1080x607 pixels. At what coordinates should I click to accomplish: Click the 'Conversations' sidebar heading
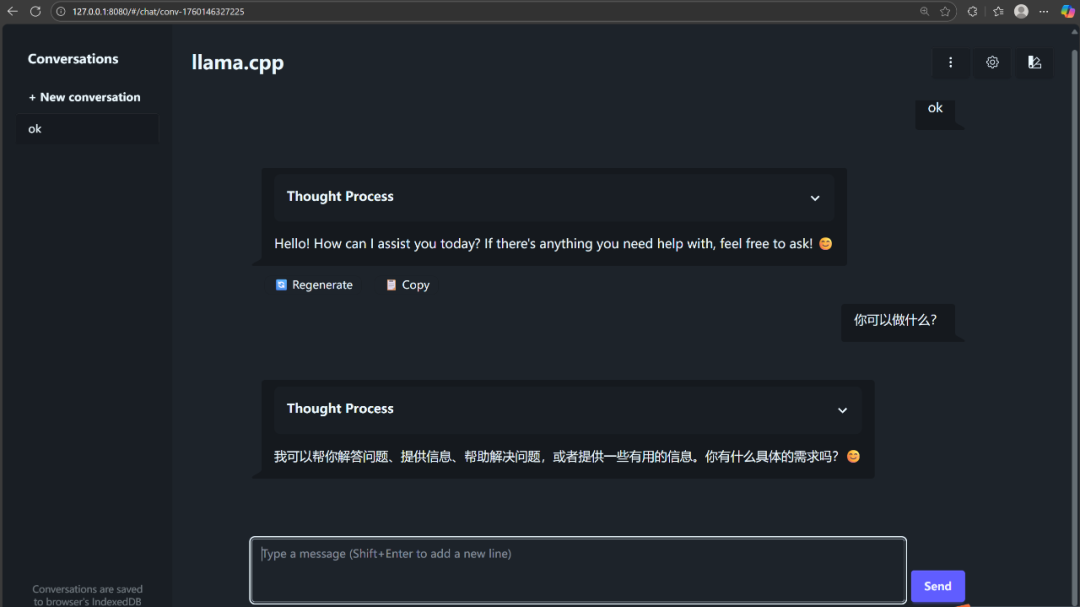(73, 59)
